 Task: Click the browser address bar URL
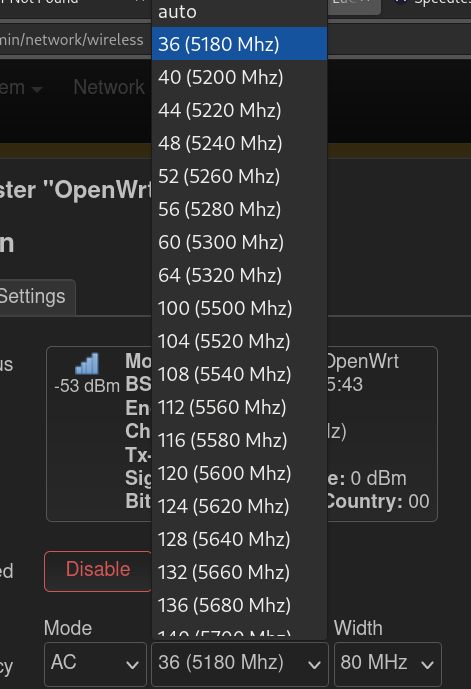click(x=72, y=40)
